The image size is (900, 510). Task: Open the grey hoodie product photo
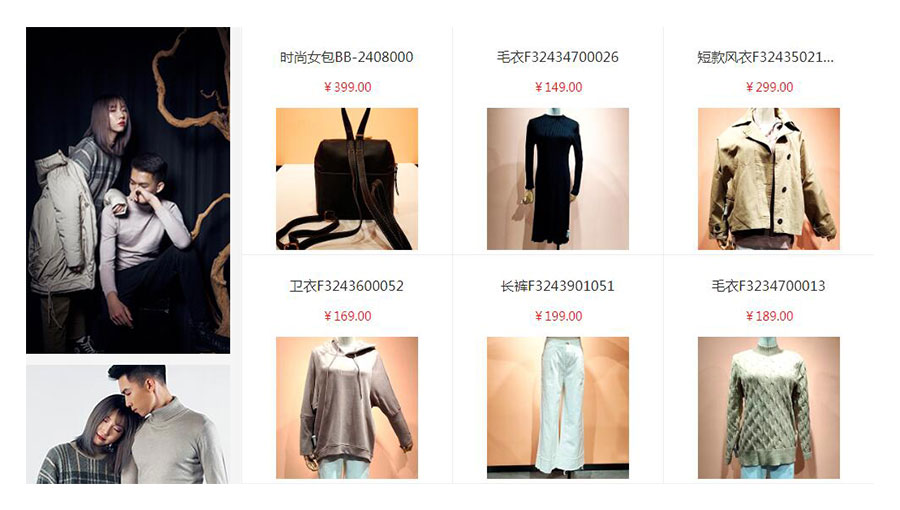(x=347, y=407)
